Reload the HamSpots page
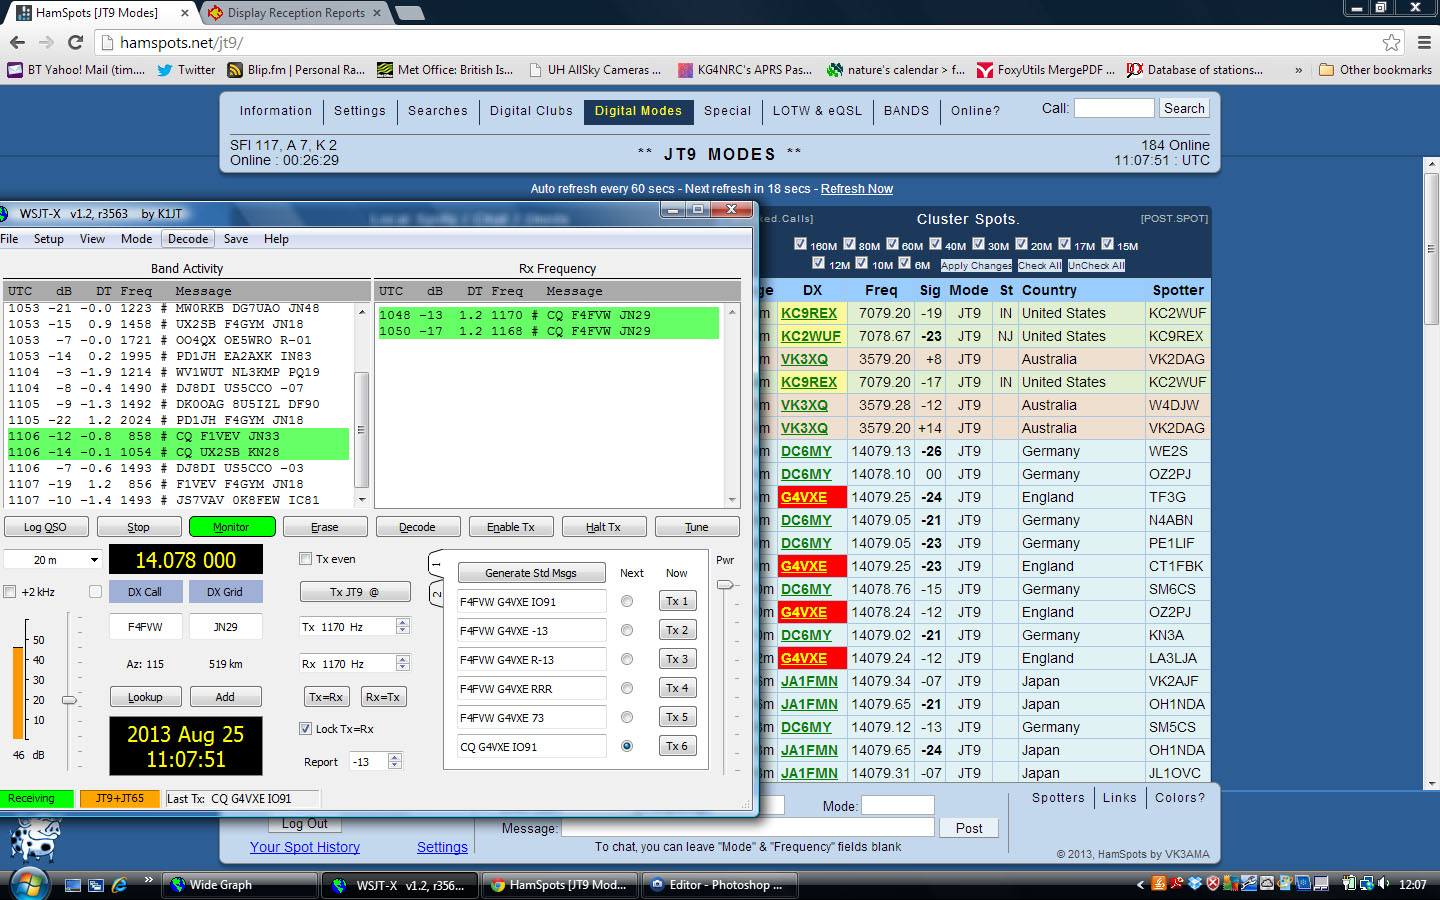 point(75,42)
